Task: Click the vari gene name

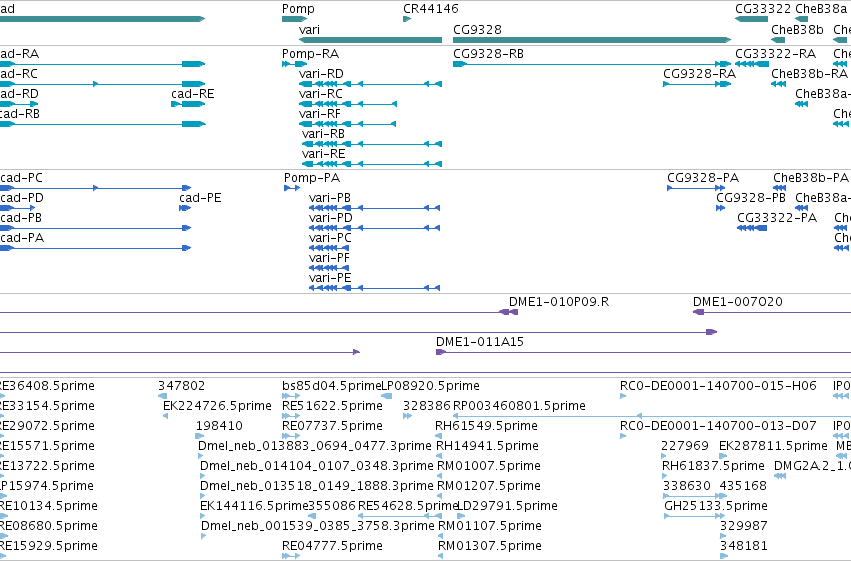Action: 309,30
